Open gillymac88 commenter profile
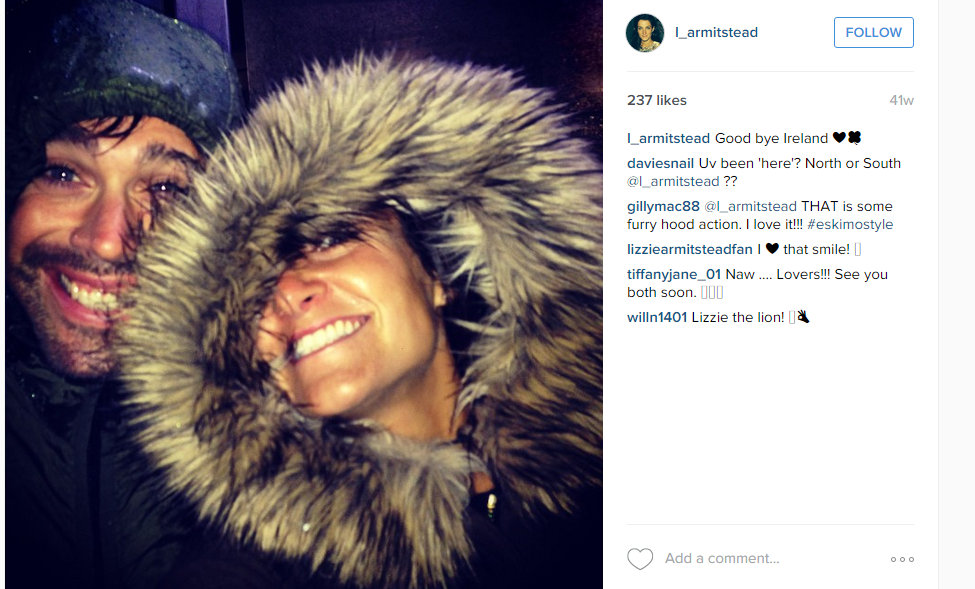 (x=663, y=206)
